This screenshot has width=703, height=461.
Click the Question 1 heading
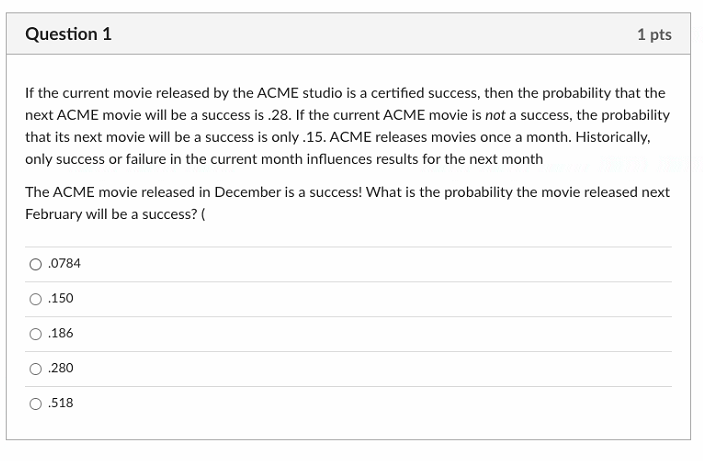[x=68, y=35]
